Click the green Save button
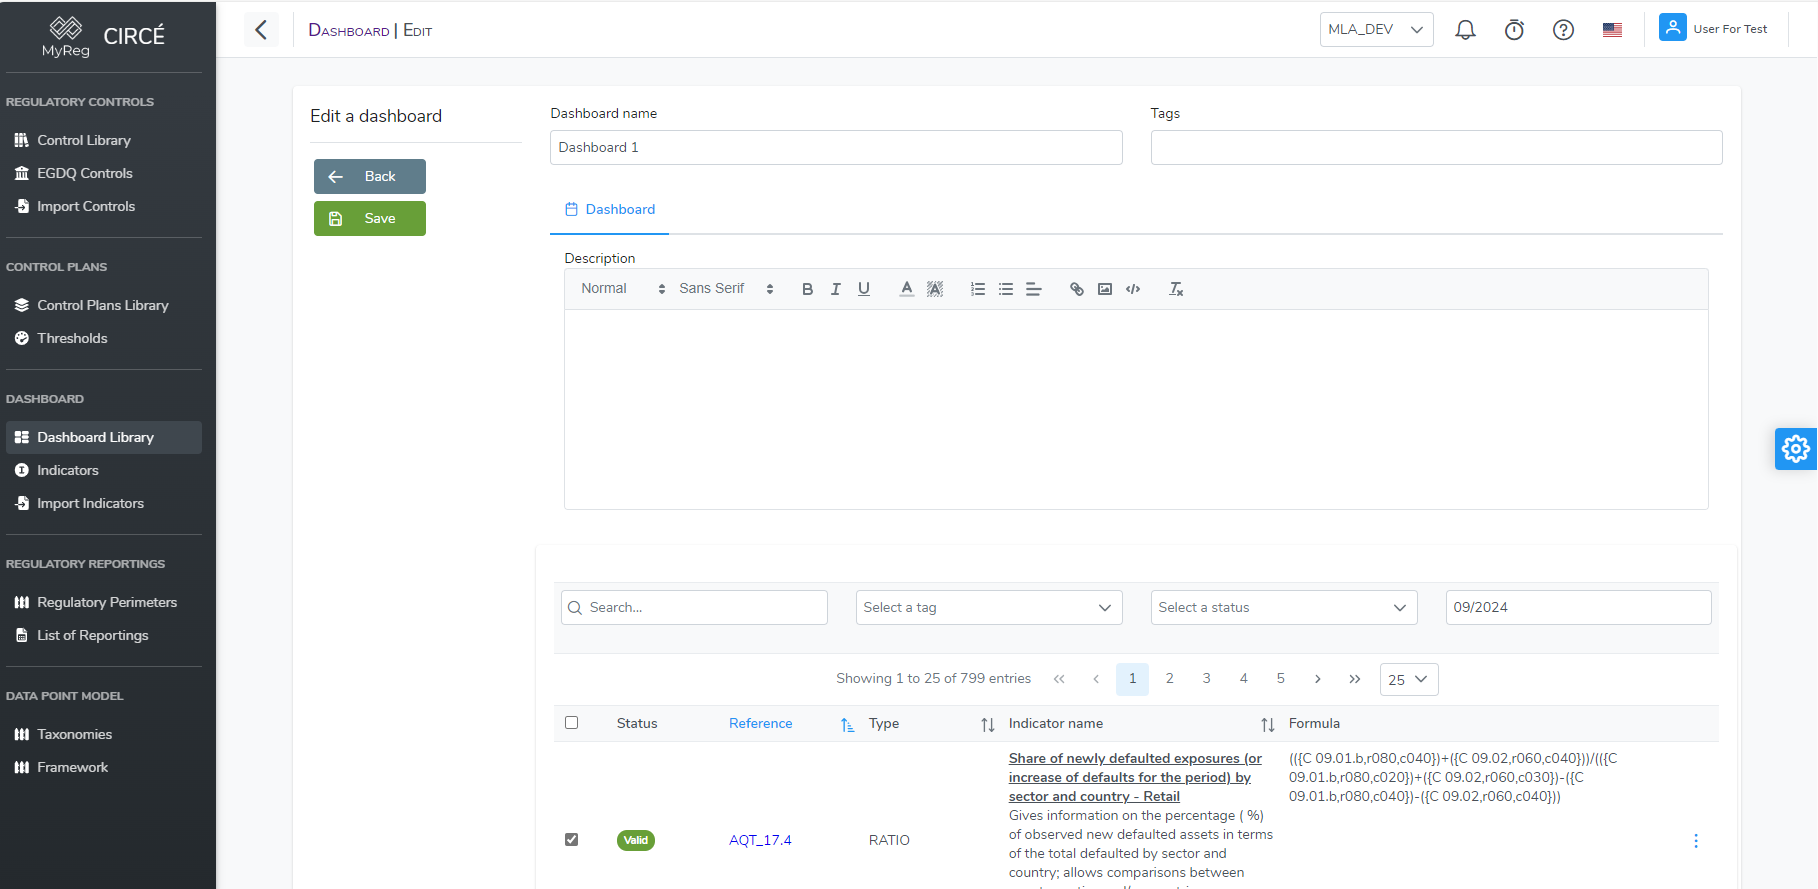The image size is (1818, 889). 370,219
